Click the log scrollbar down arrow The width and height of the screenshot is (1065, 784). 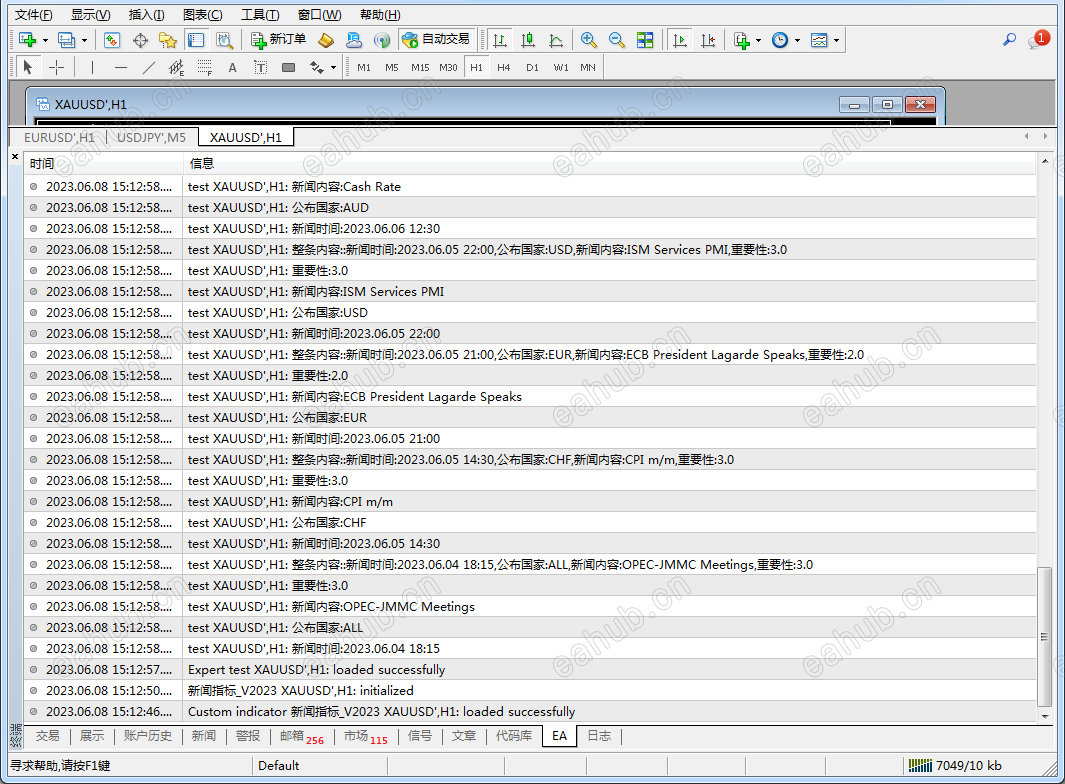[x=1045, y=716]
